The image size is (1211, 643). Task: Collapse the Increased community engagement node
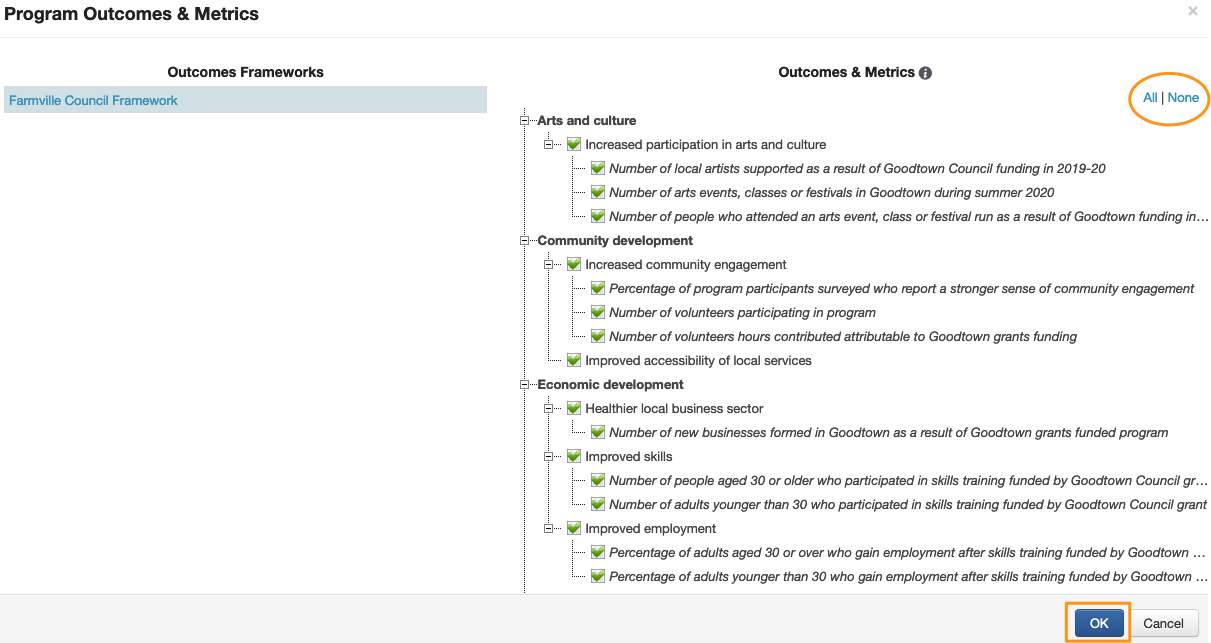click(549, 265)
